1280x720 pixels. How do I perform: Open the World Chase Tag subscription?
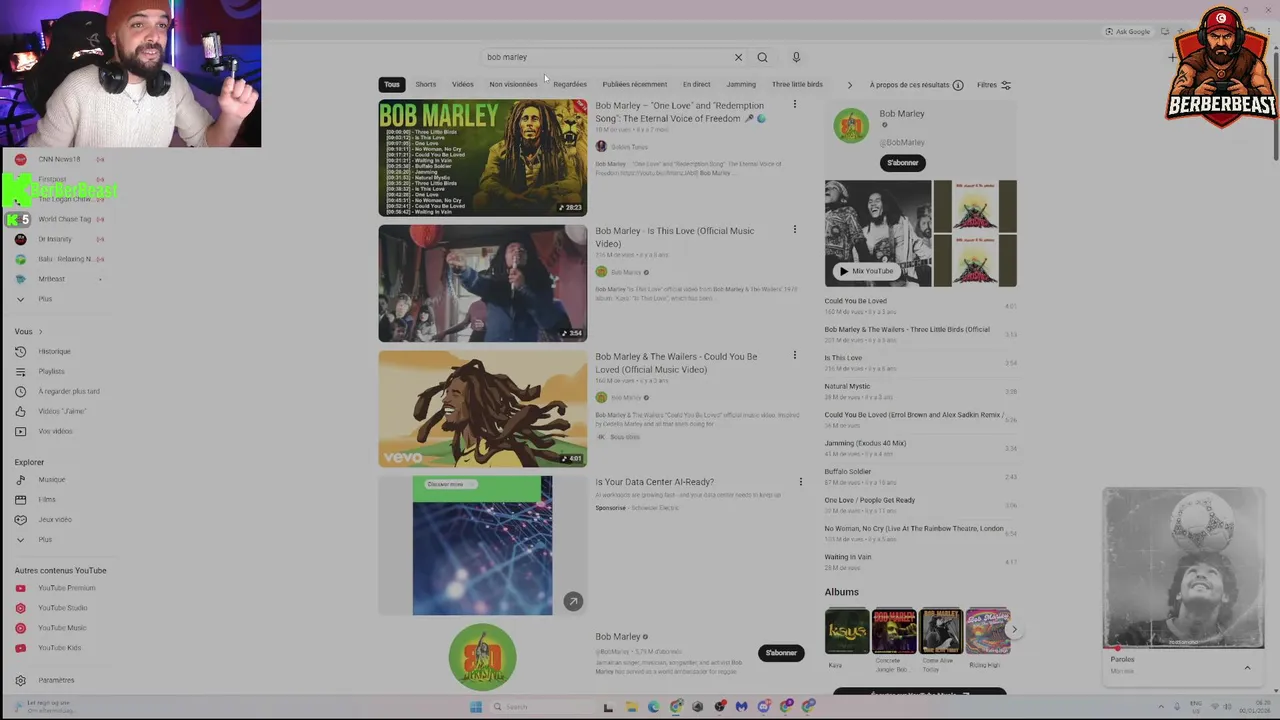(64, 219)
